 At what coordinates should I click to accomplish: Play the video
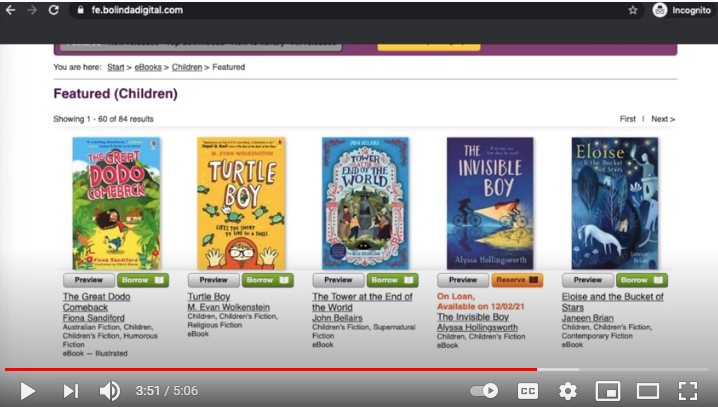(27, 391)
